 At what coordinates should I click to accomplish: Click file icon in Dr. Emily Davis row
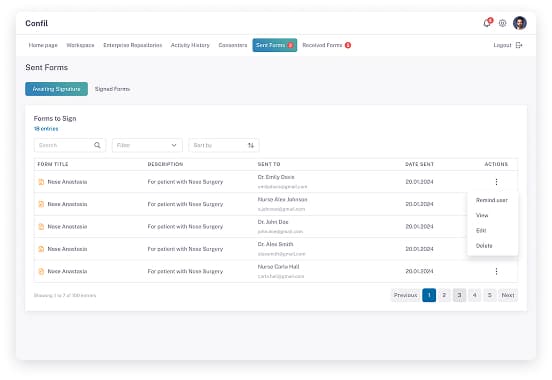pos(41,182)
